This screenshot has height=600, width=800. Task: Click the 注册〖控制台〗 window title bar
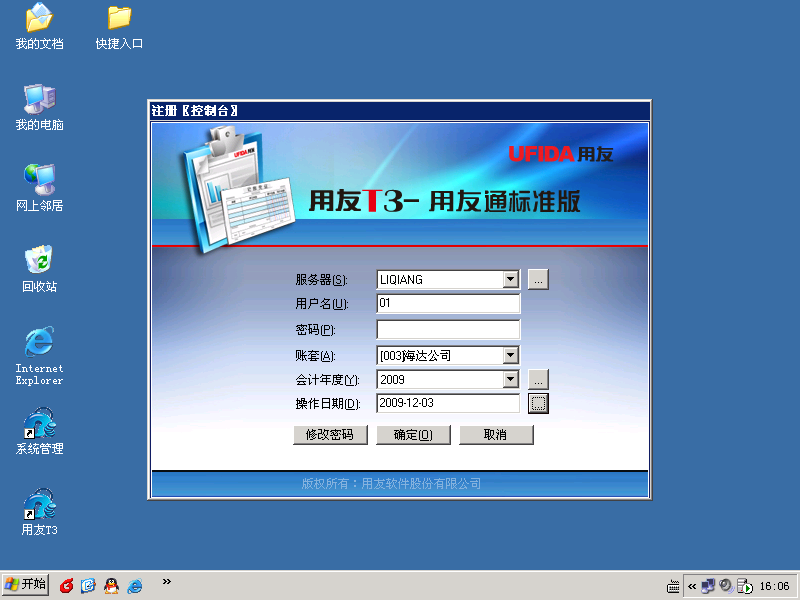[400, 110]
